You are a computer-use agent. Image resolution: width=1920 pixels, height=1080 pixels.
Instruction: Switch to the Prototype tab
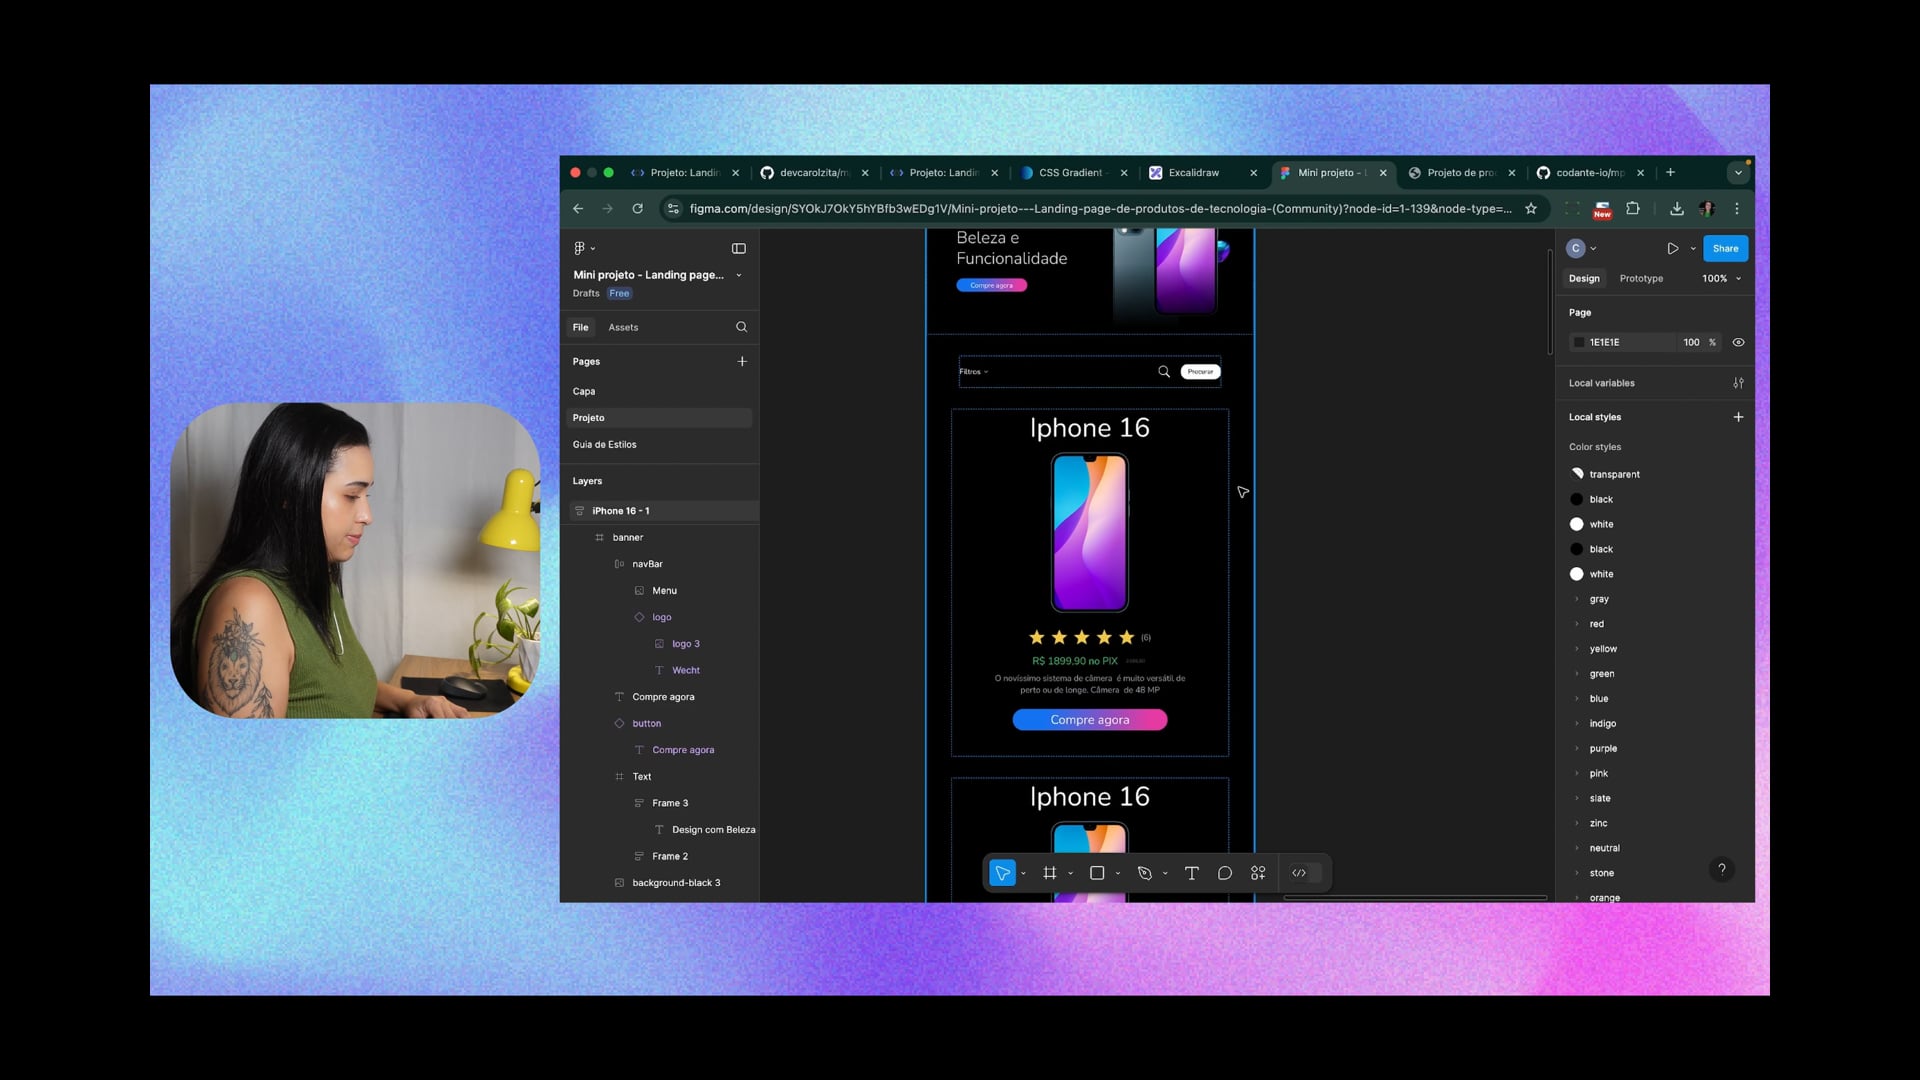1641,278
